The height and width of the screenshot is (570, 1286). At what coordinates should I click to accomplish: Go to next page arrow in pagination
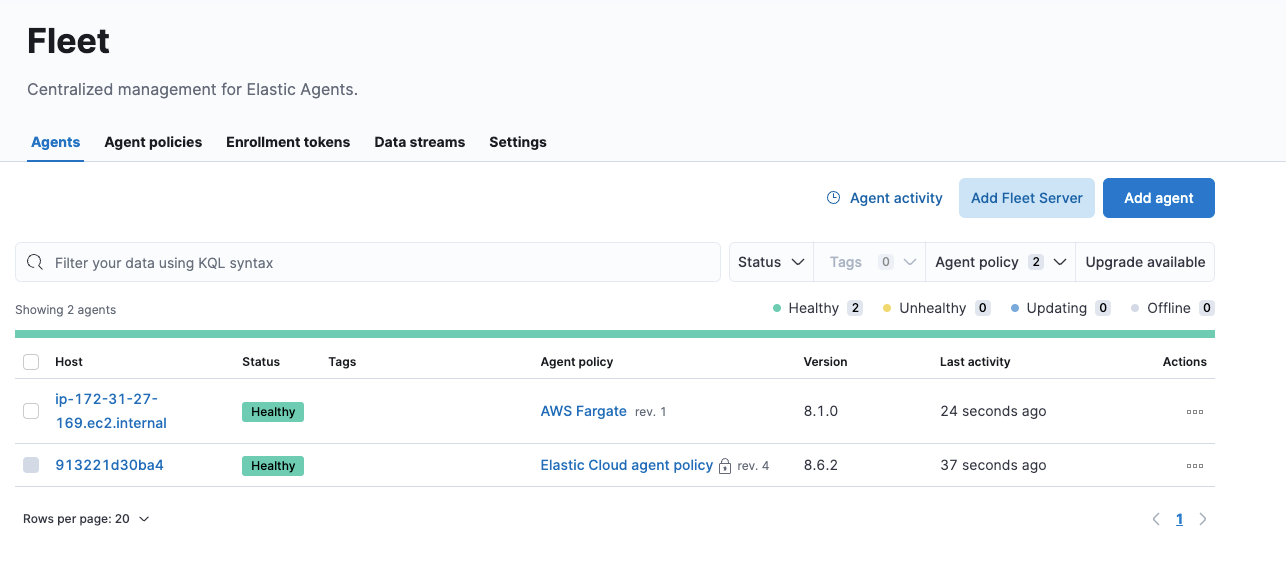1203,519
